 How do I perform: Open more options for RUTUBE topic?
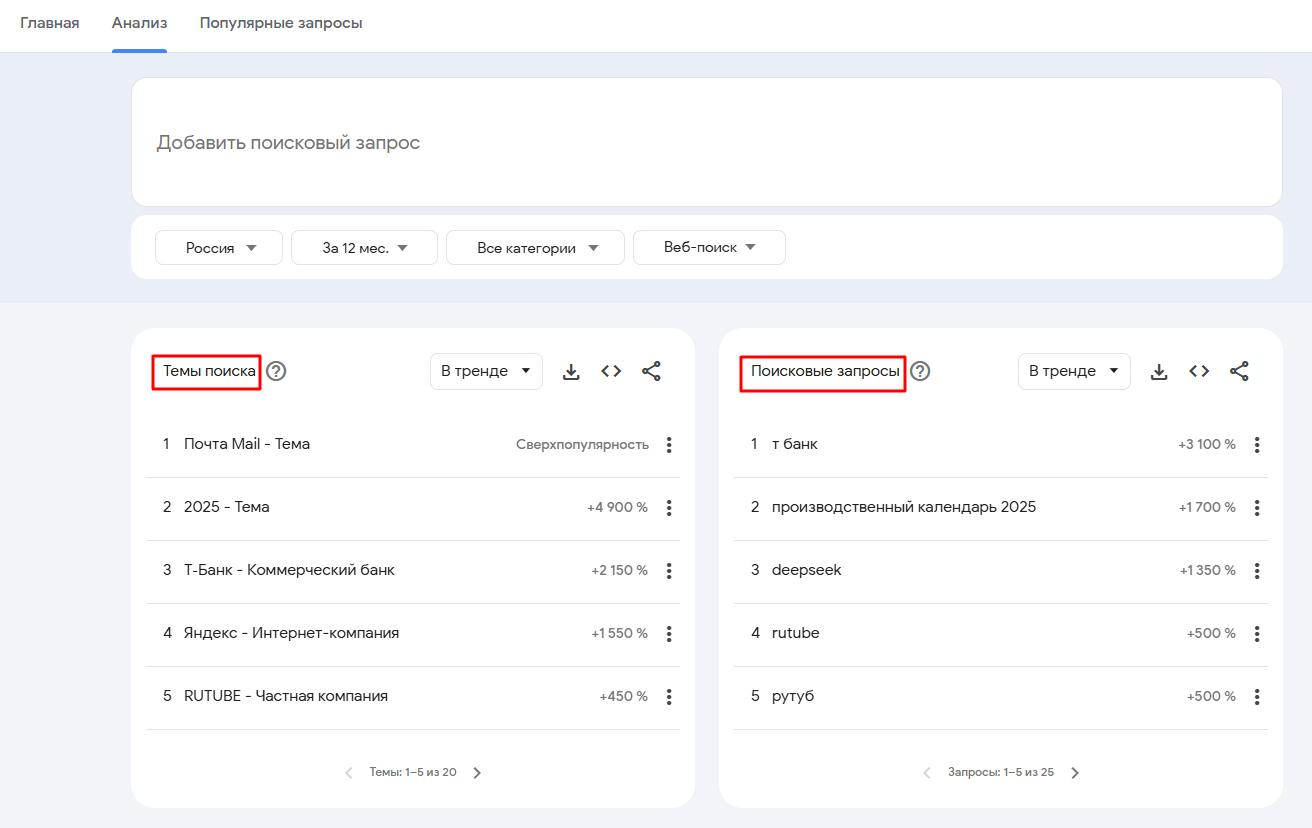coord(669,697)
